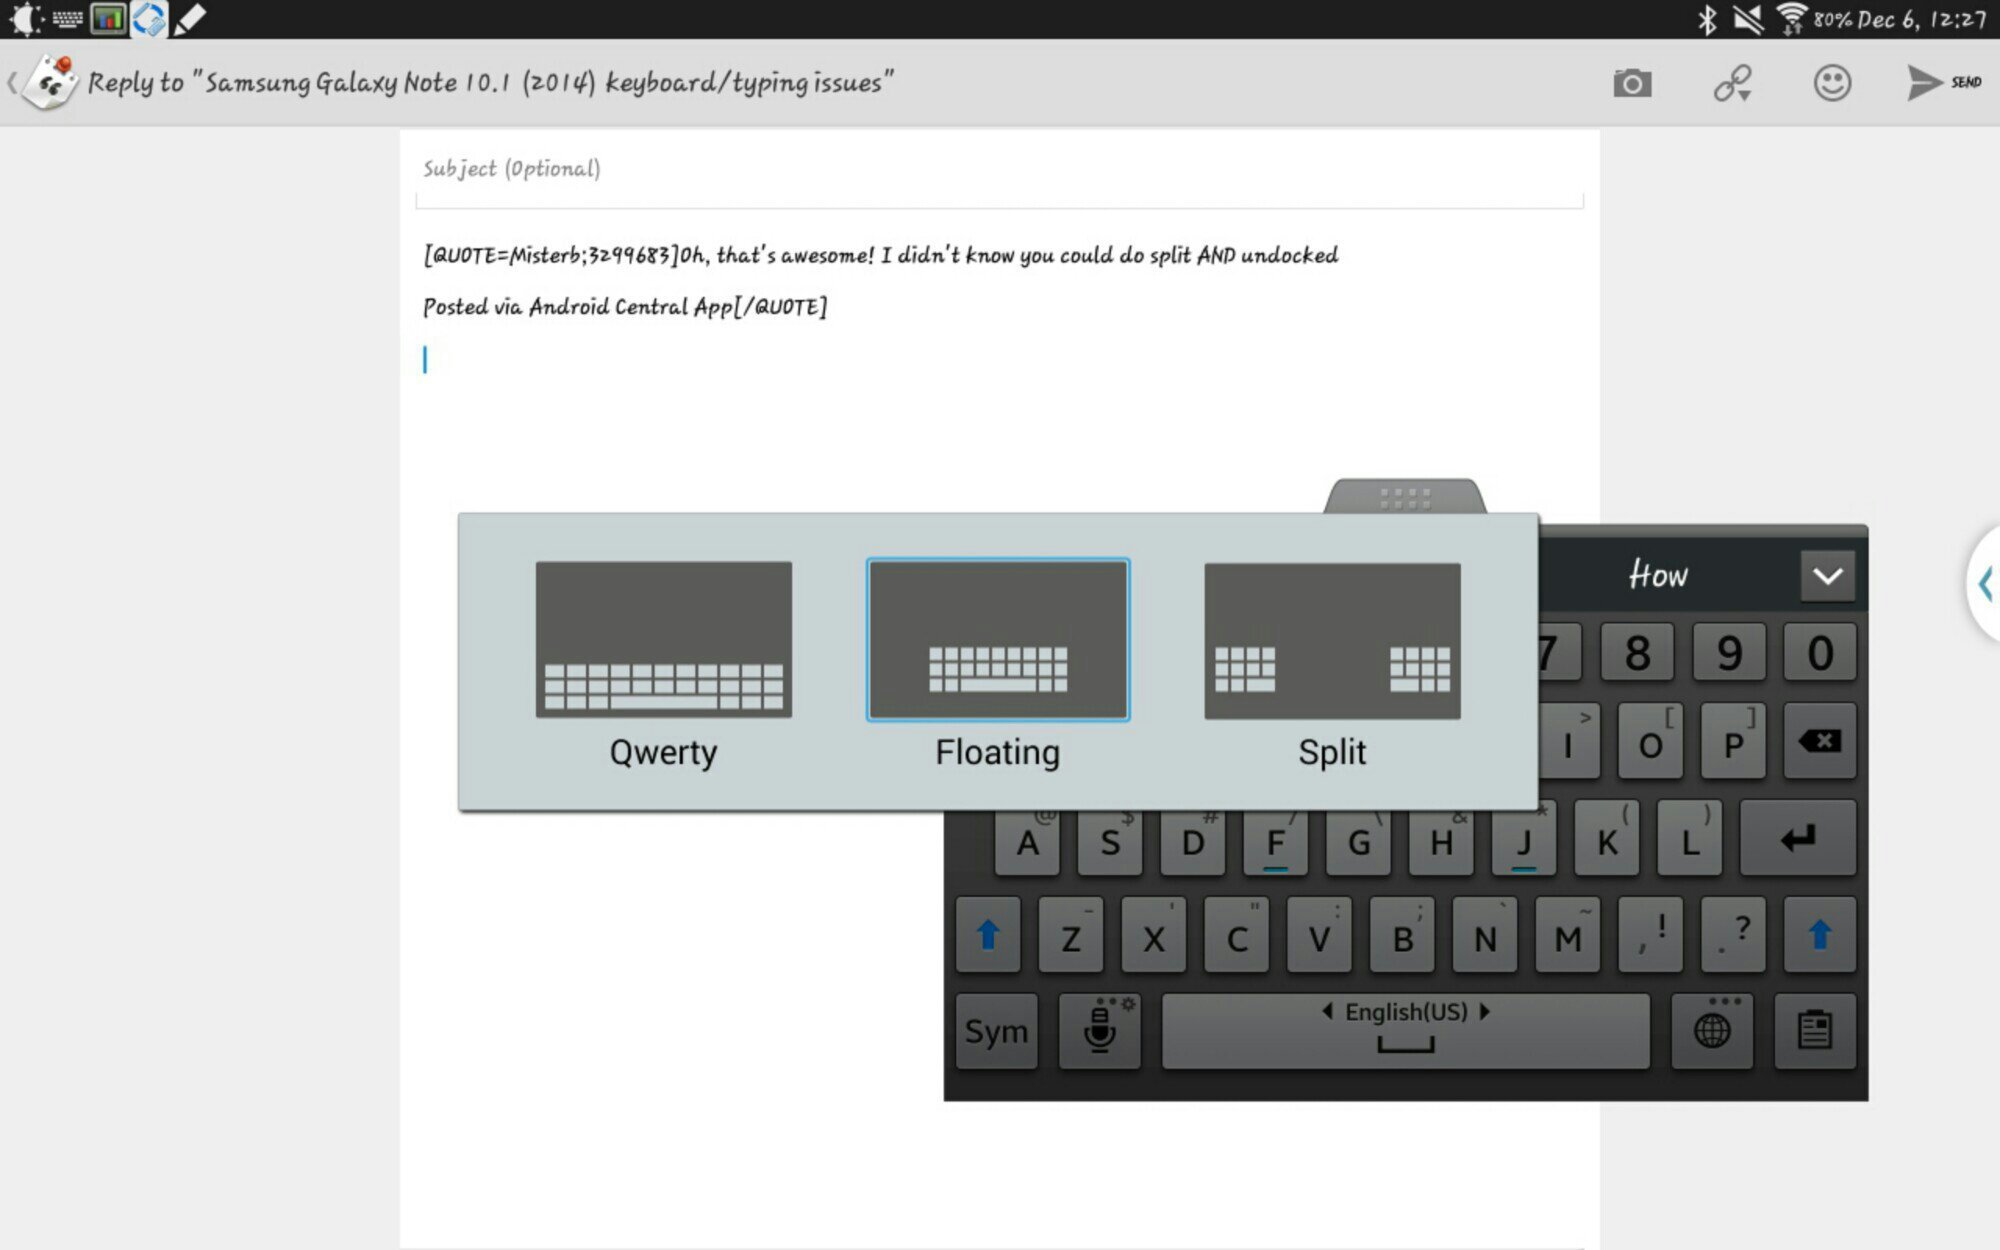Select the 'How' word suggestion
The image size is (2000, 1250).
[x=1658, y=575]
